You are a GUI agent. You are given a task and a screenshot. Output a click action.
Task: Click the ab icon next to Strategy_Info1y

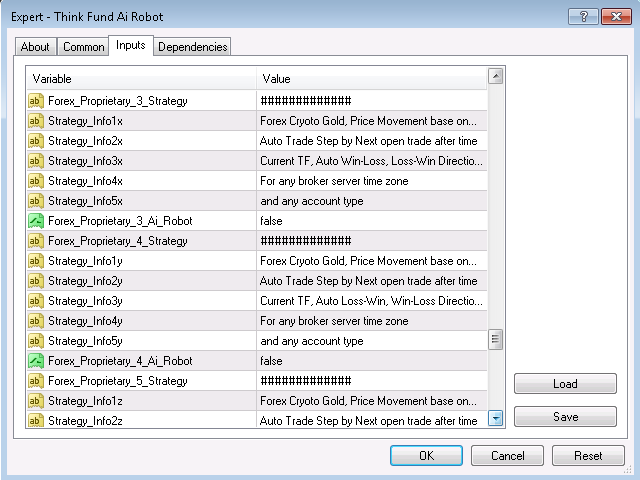(36, 261)
